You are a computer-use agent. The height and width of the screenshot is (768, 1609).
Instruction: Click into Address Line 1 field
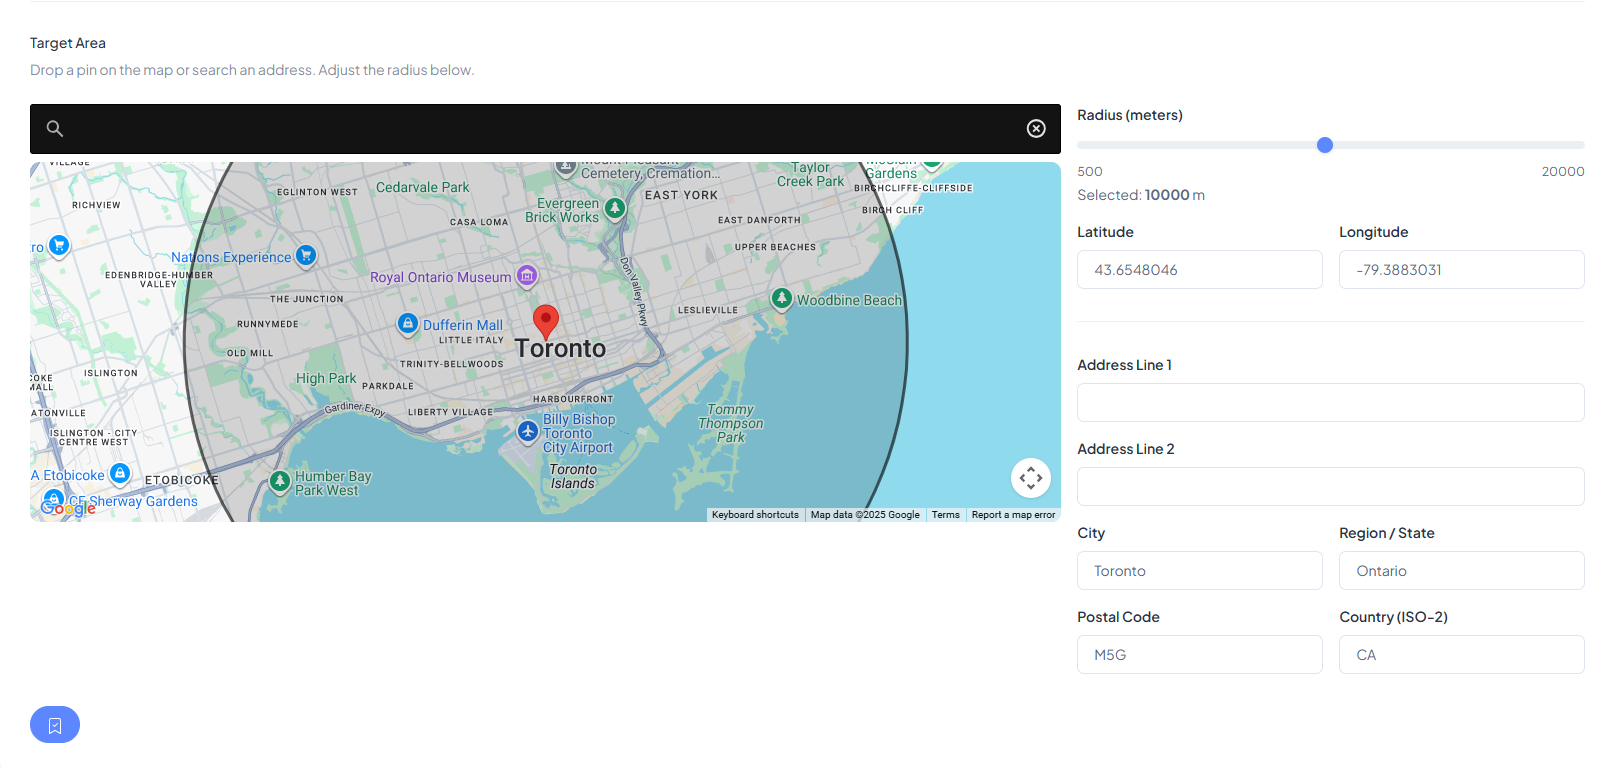pyautogui.click(x=1330, y=403)
